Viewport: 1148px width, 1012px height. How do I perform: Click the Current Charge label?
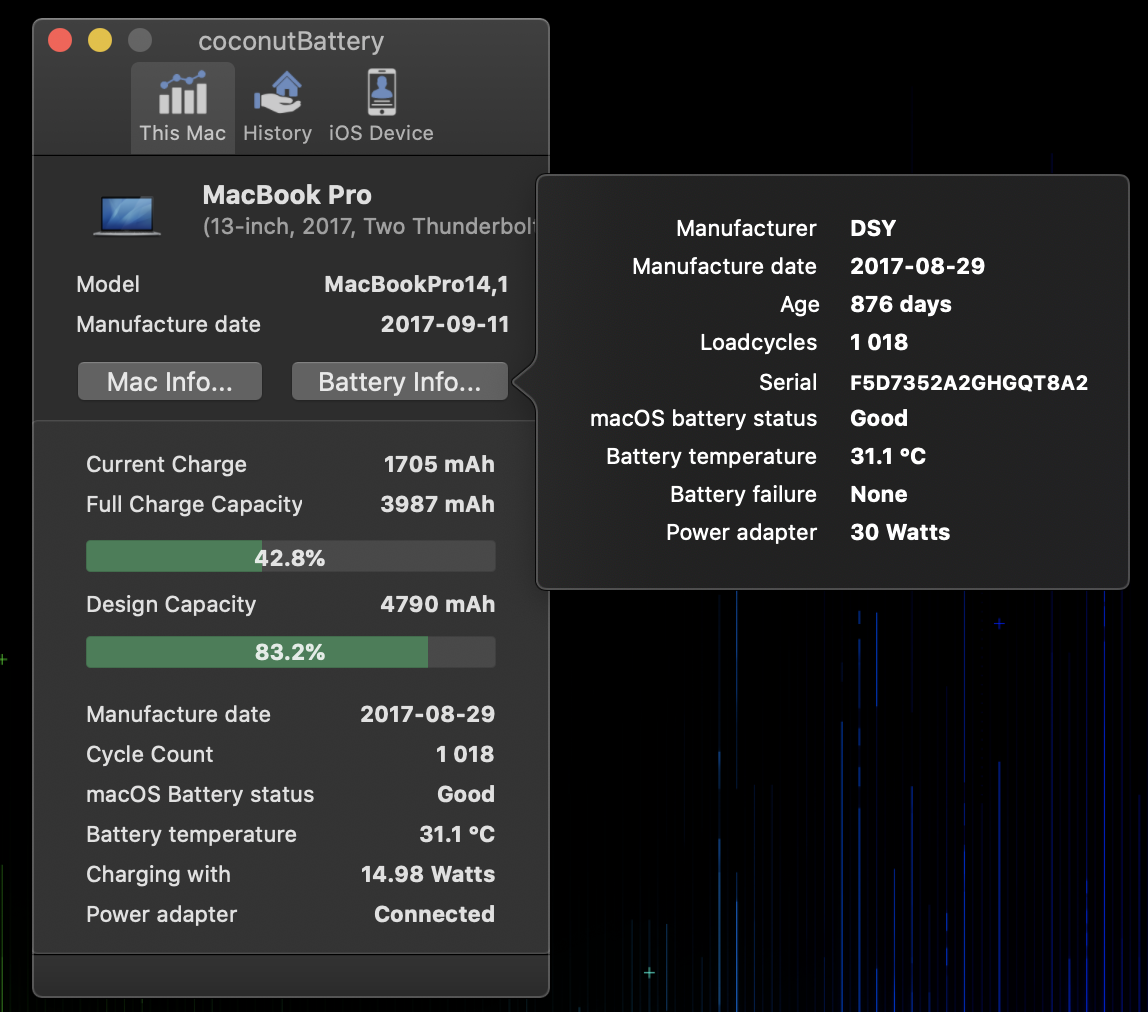(x=167, y=464)
